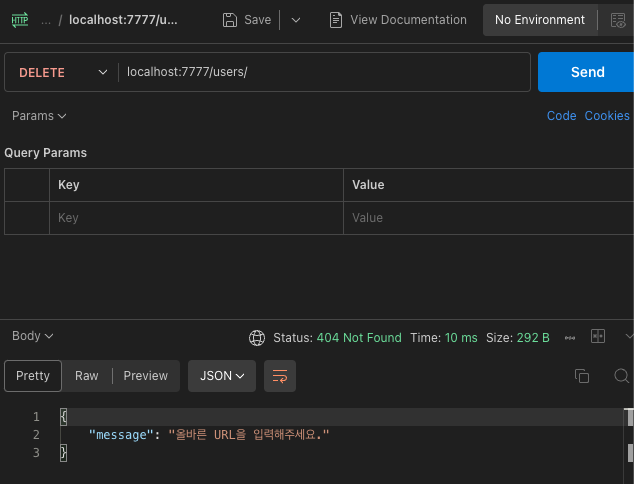634x484 pixels.
Task: Expand the response Body dropdown
Action: pyautogui.click(x=32, y=336)
